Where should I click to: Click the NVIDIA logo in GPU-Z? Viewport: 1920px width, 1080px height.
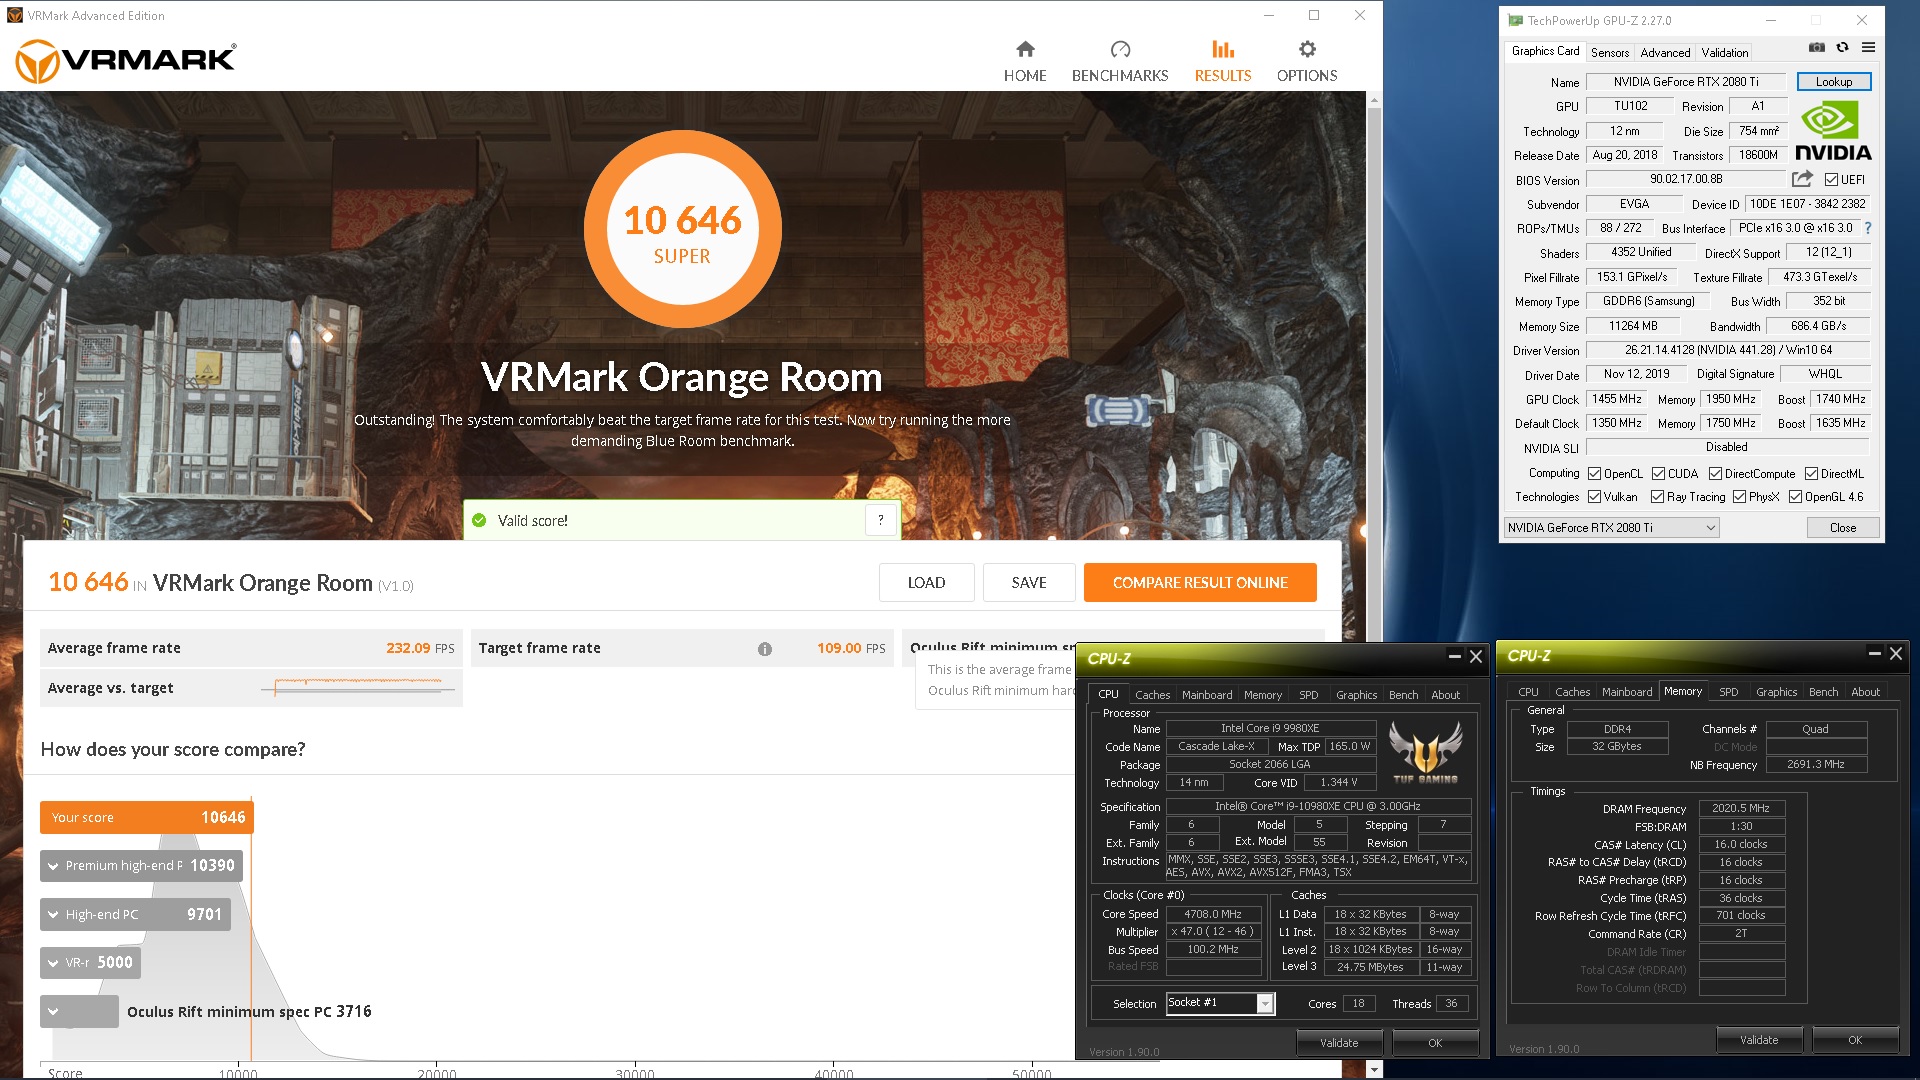point(1833,132)
